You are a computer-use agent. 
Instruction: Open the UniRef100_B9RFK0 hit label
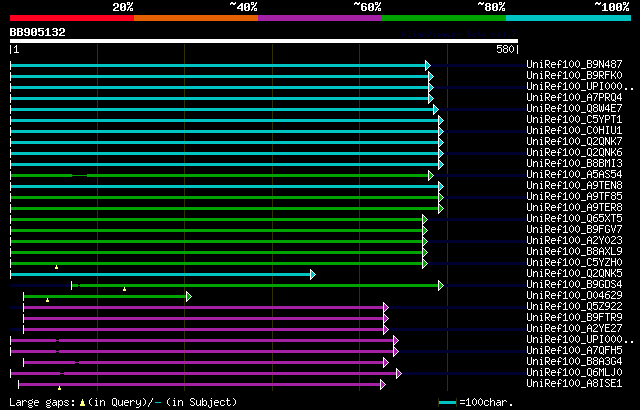tap(574, 75)
